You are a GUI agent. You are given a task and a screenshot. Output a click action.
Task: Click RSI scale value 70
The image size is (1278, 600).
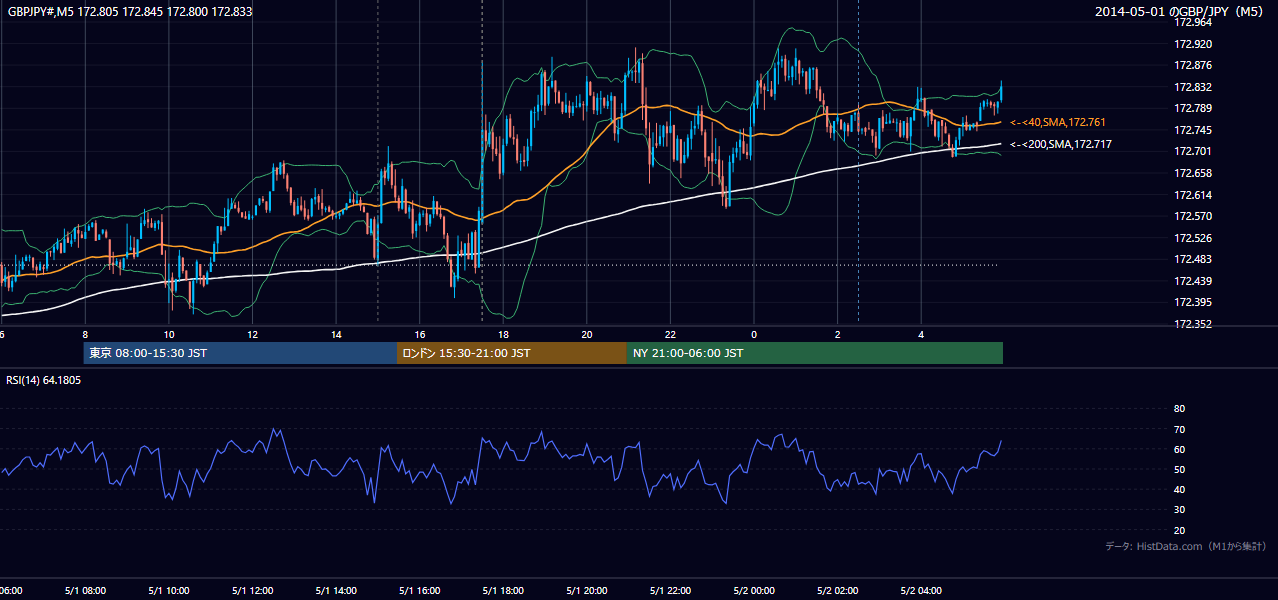pyautogui.click(x=1179, y=429)
